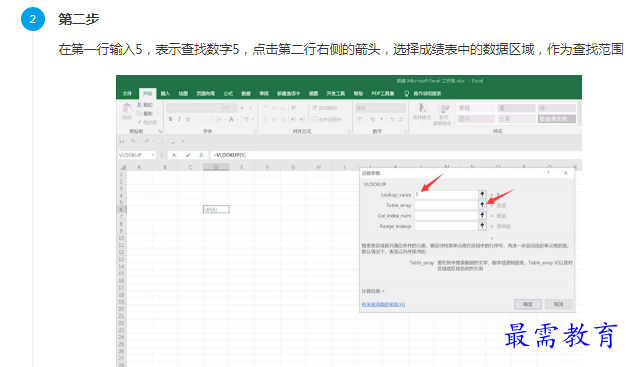626x367 pixels.
Task: Click the Col_index_num input field
Action: click(446, 216)
